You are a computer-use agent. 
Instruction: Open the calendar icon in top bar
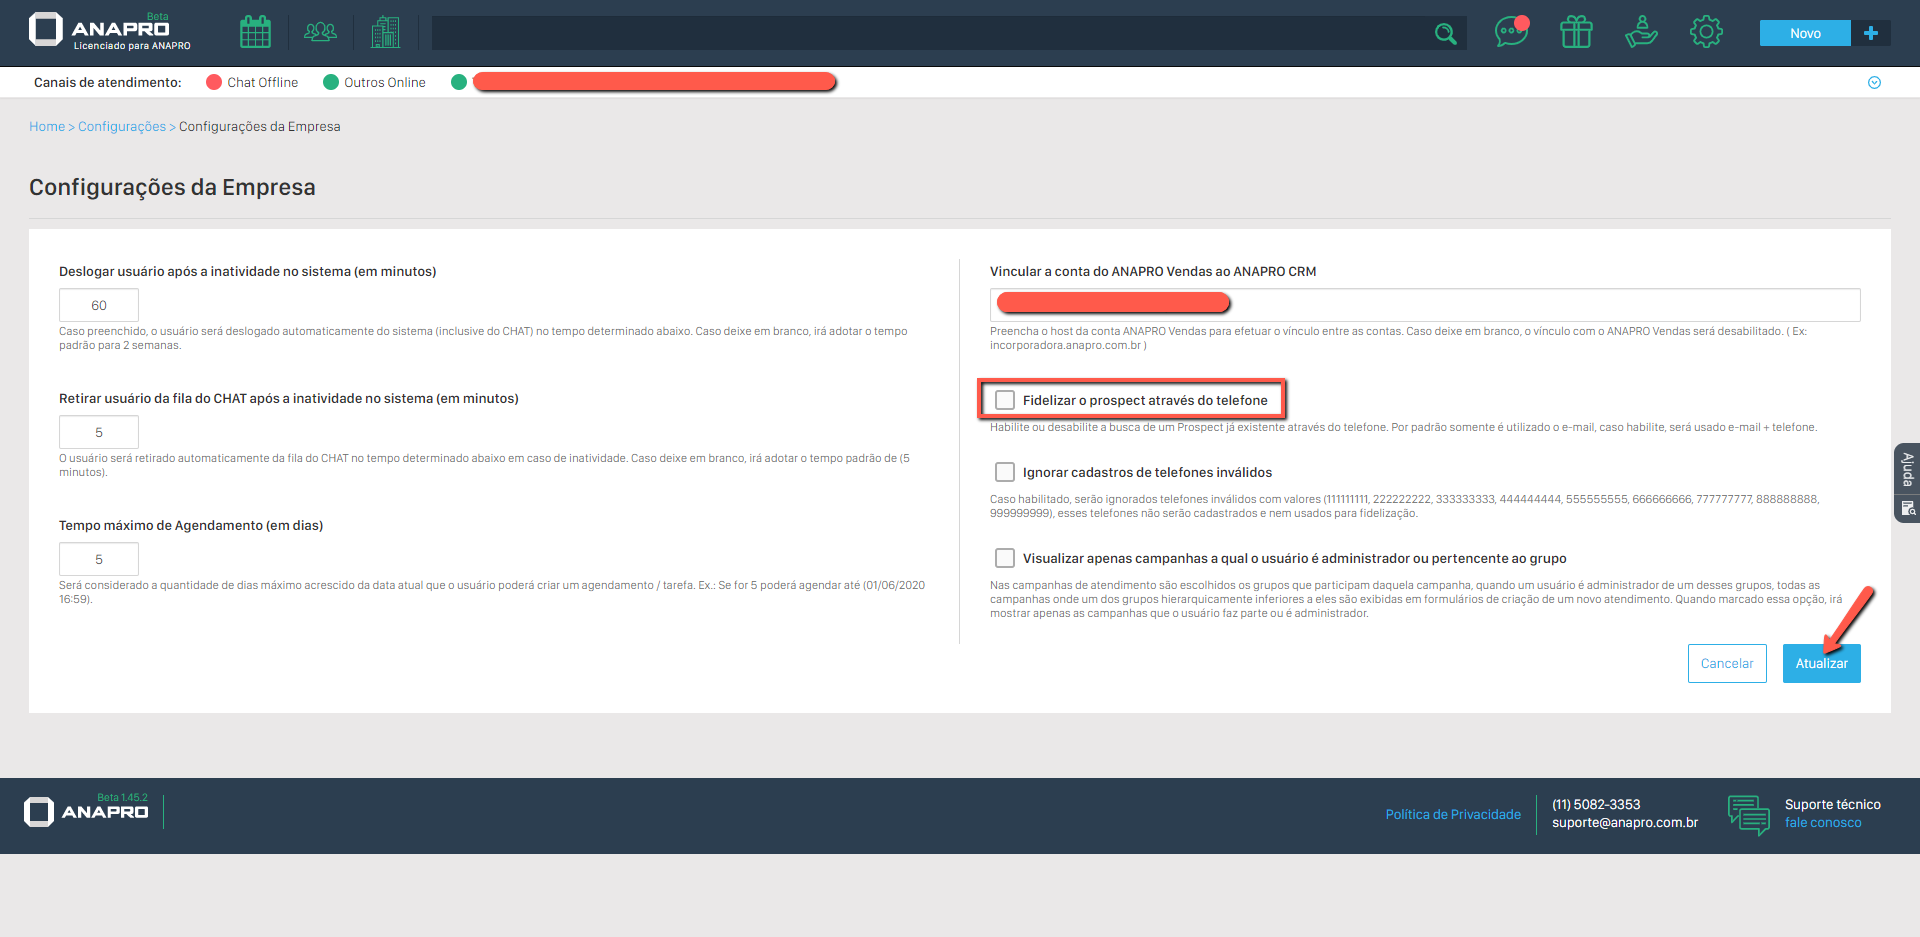(255, 33)
